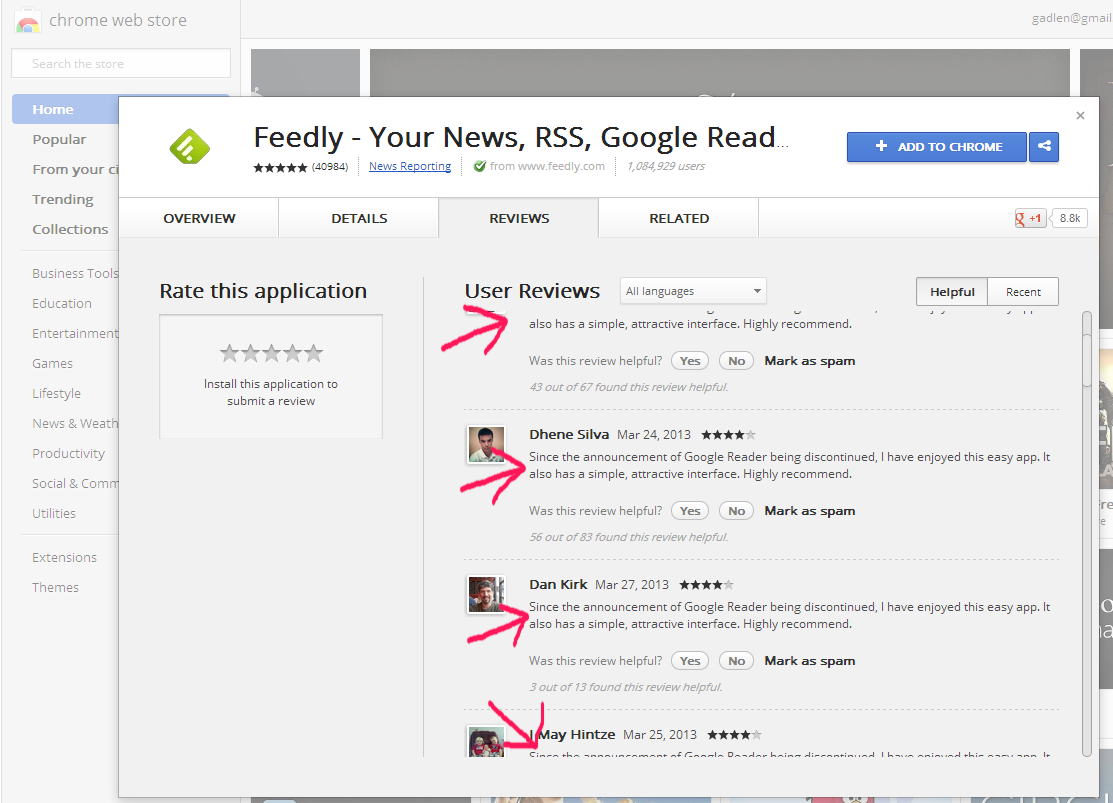Screen dimensions: 1113x803
Task: Click the date "Mar 25, 2013"
Action: point(660,735)
